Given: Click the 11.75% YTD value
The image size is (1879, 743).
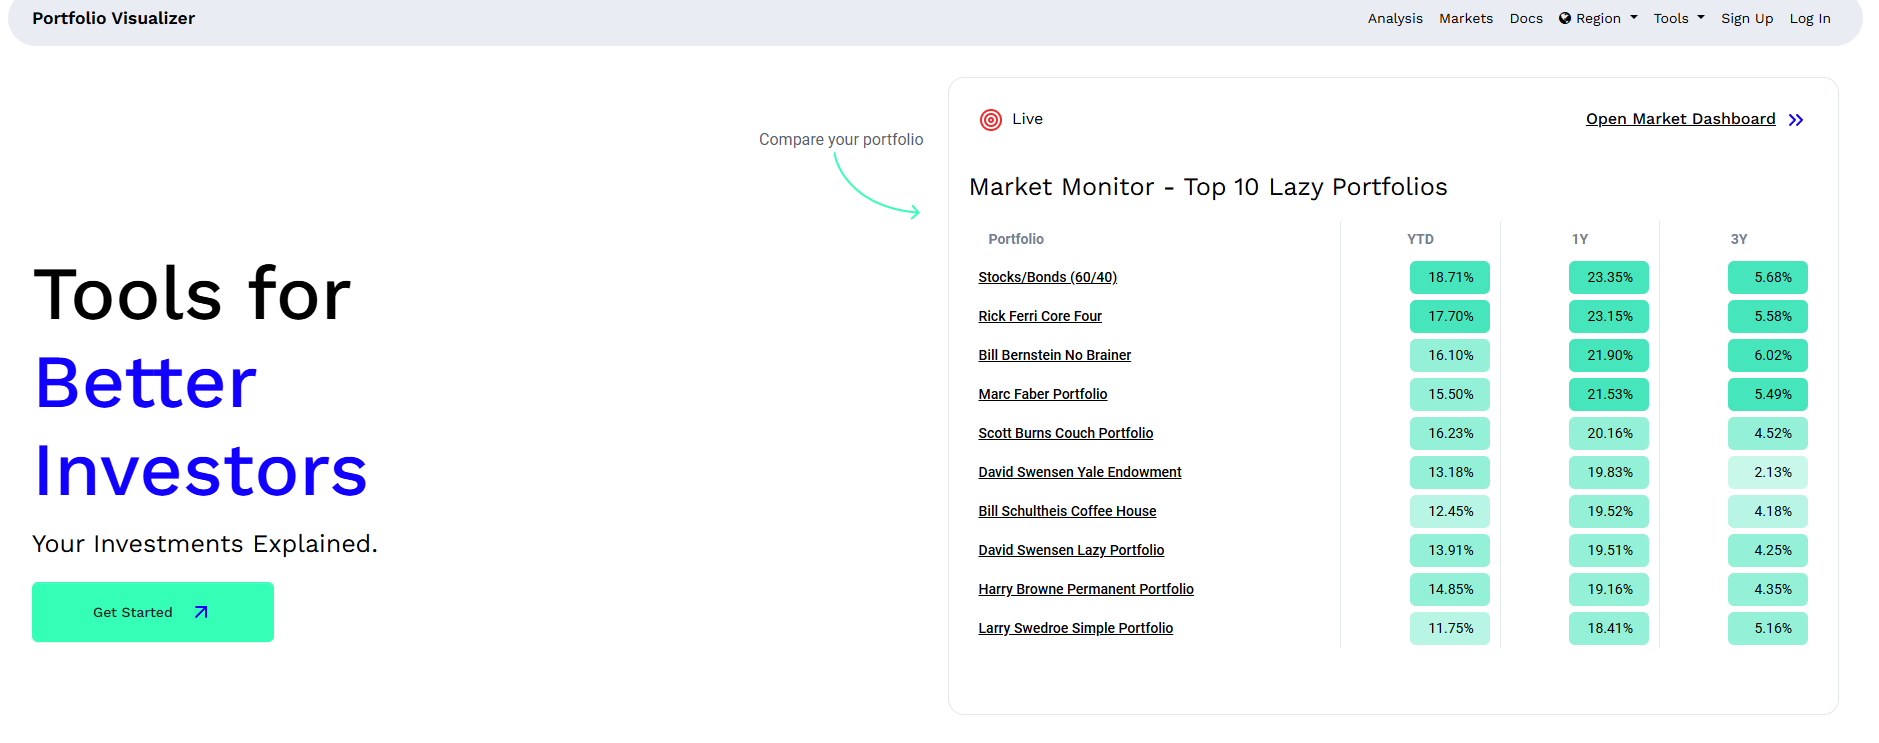Looking at the screenshot, I should tap(1450, 628).
